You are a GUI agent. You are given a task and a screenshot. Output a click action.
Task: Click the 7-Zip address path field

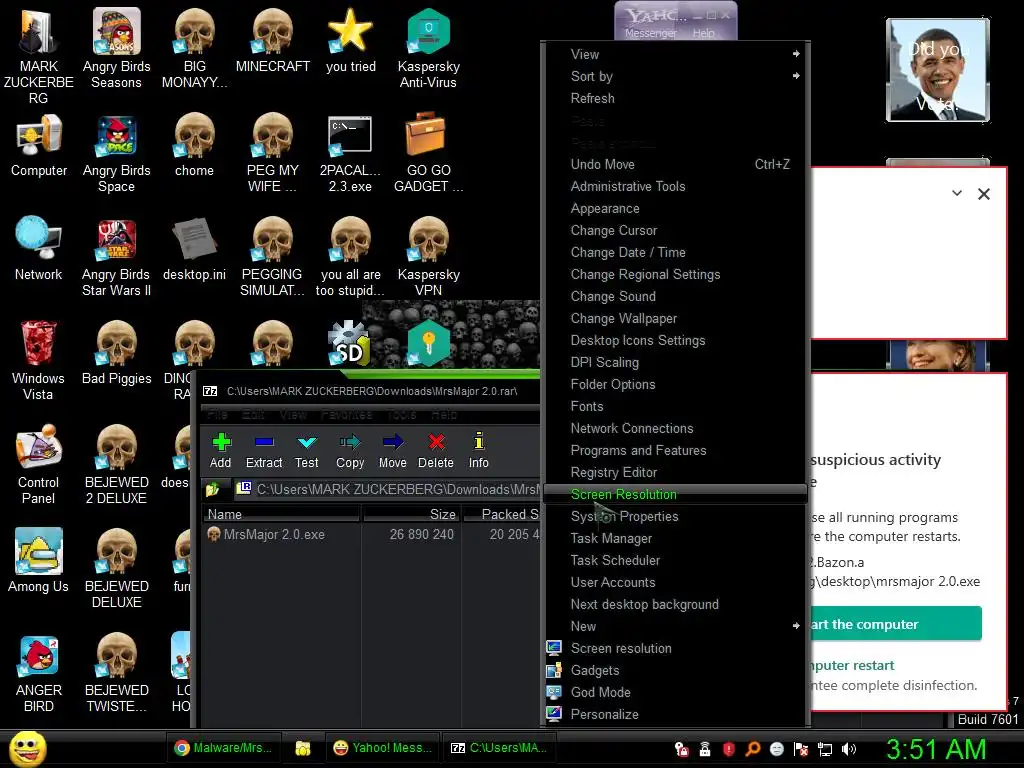pos(387,489)
